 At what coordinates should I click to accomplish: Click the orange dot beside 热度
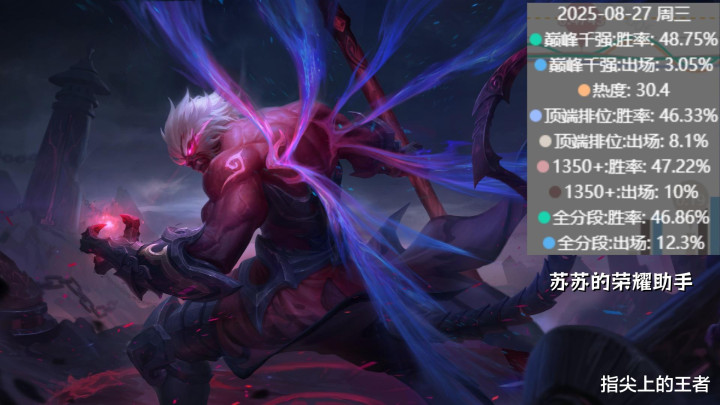coord(584,90)
